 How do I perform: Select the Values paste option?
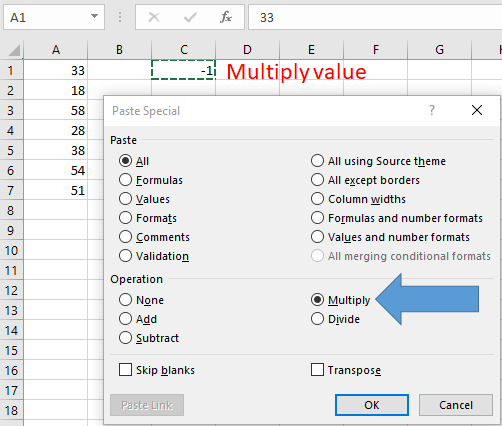(x=144, y=199)
